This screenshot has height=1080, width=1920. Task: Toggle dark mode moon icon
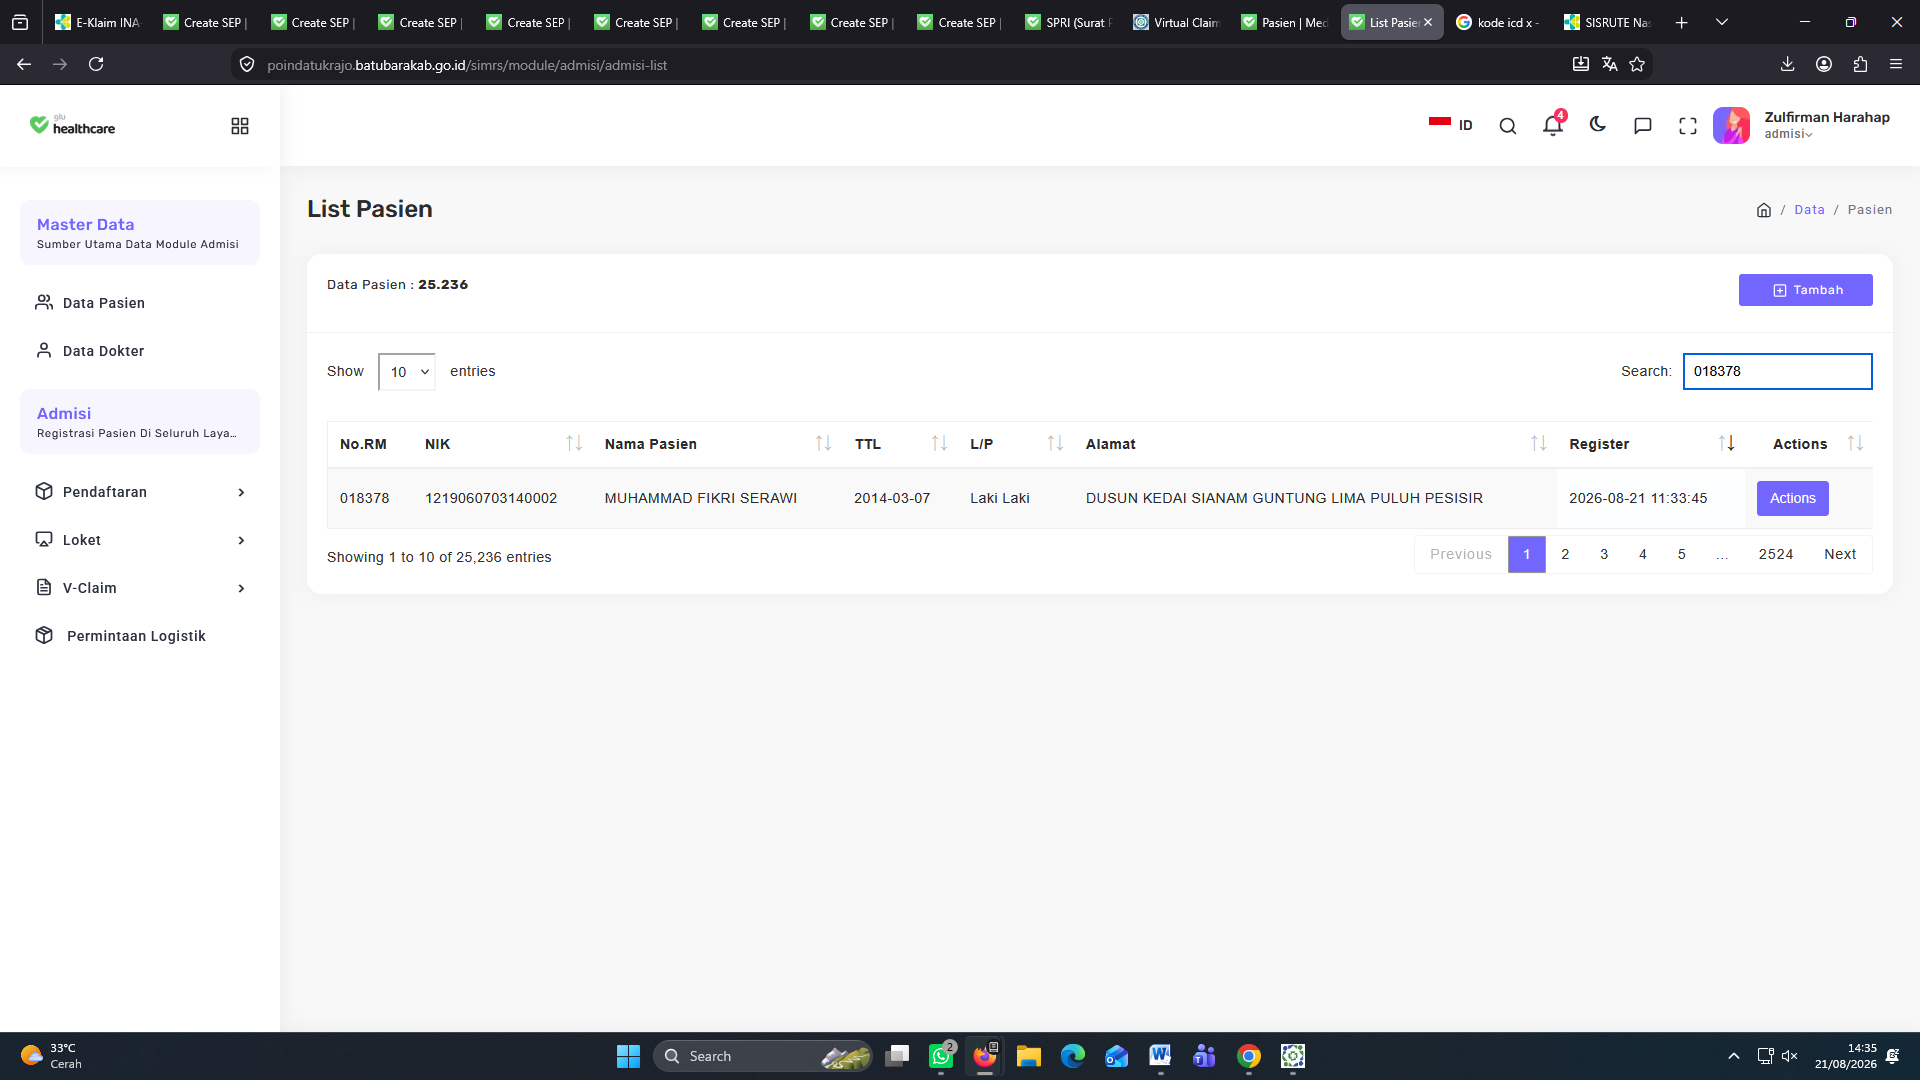[x=1597, y=125]
